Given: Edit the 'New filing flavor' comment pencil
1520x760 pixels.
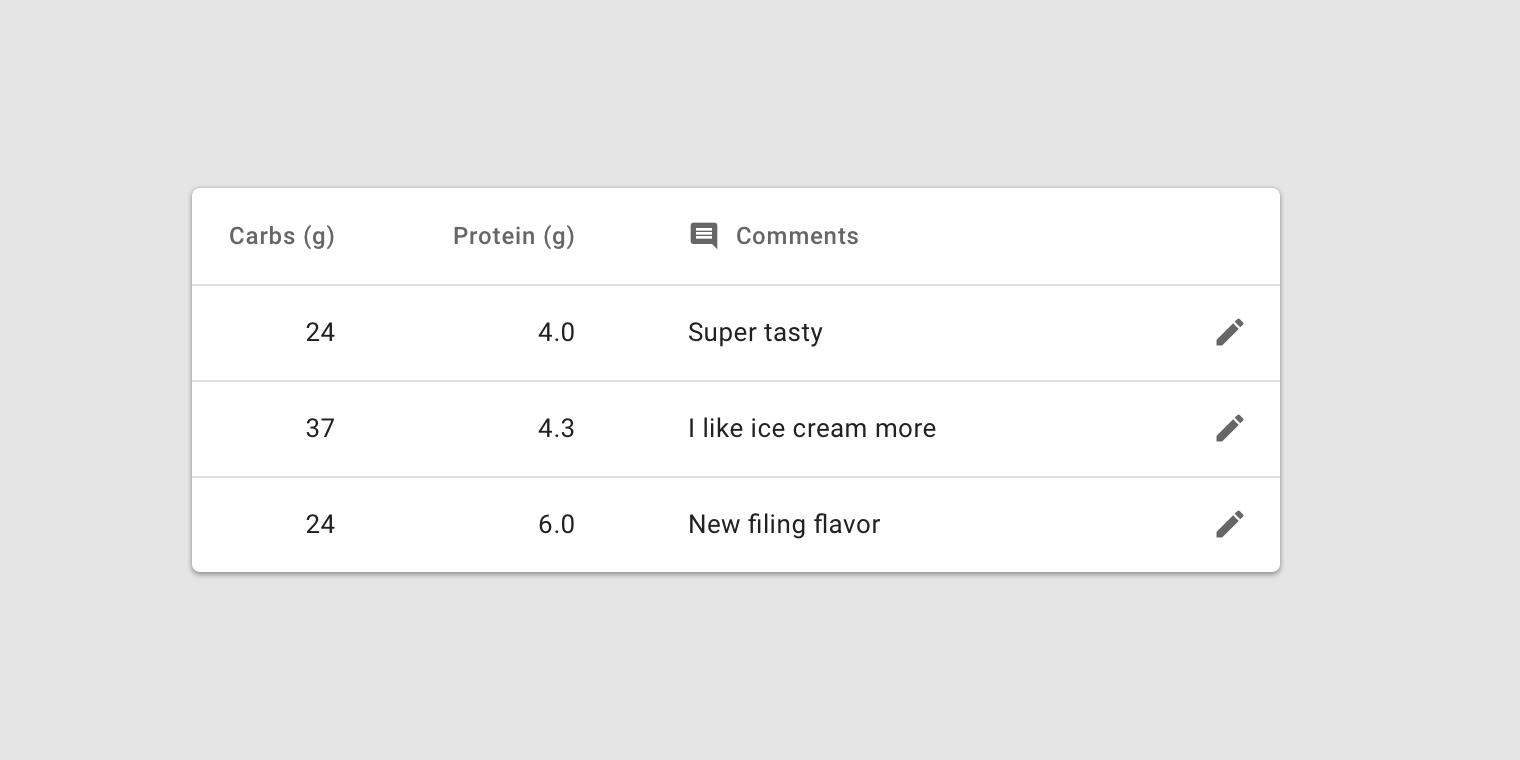Looking at the screenshot, I should coord(1230,524).
